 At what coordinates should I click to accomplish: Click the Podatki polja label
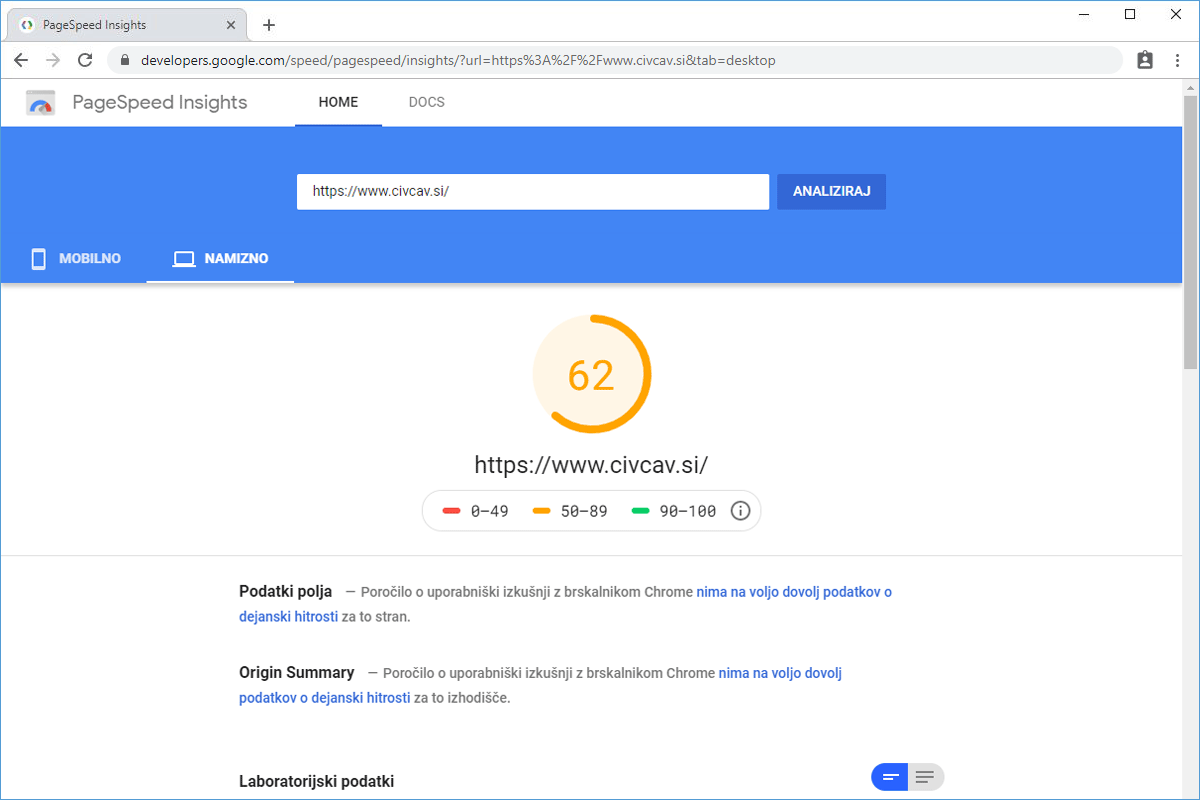tap(285, 591)
